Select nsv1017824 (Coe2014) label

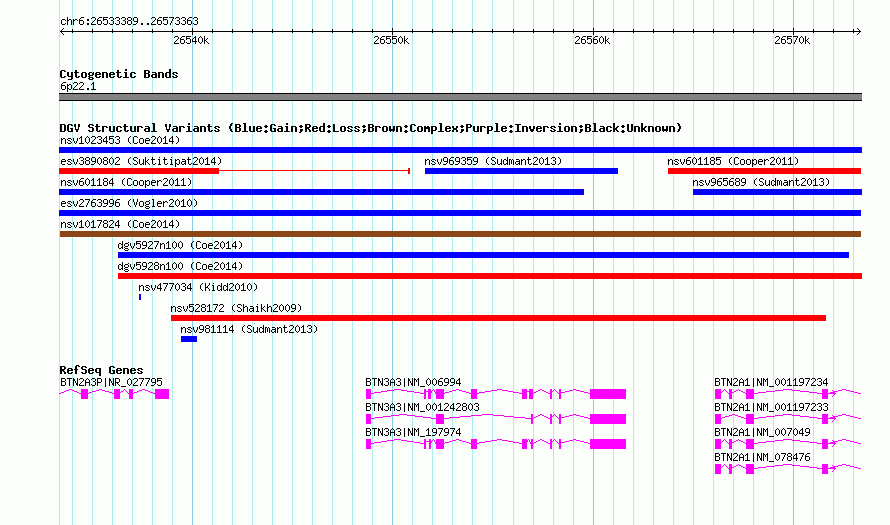click(x=120, y=224)
